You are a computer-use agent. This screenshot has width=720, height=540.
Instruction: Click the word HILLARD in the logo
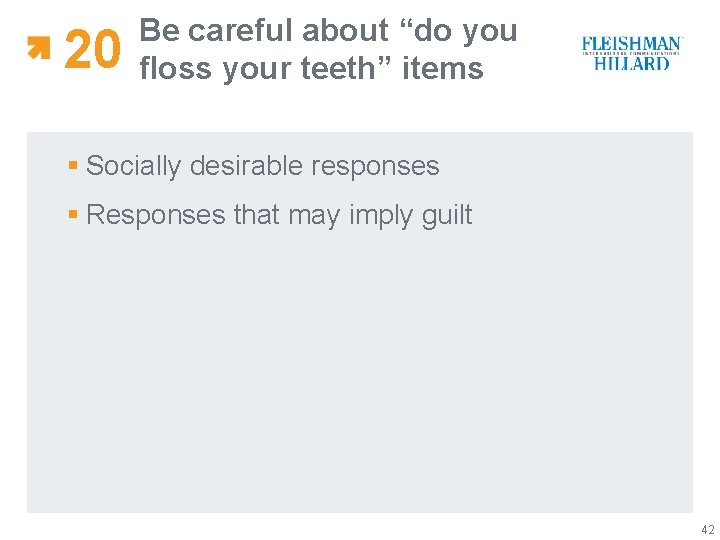click(632, 64)
